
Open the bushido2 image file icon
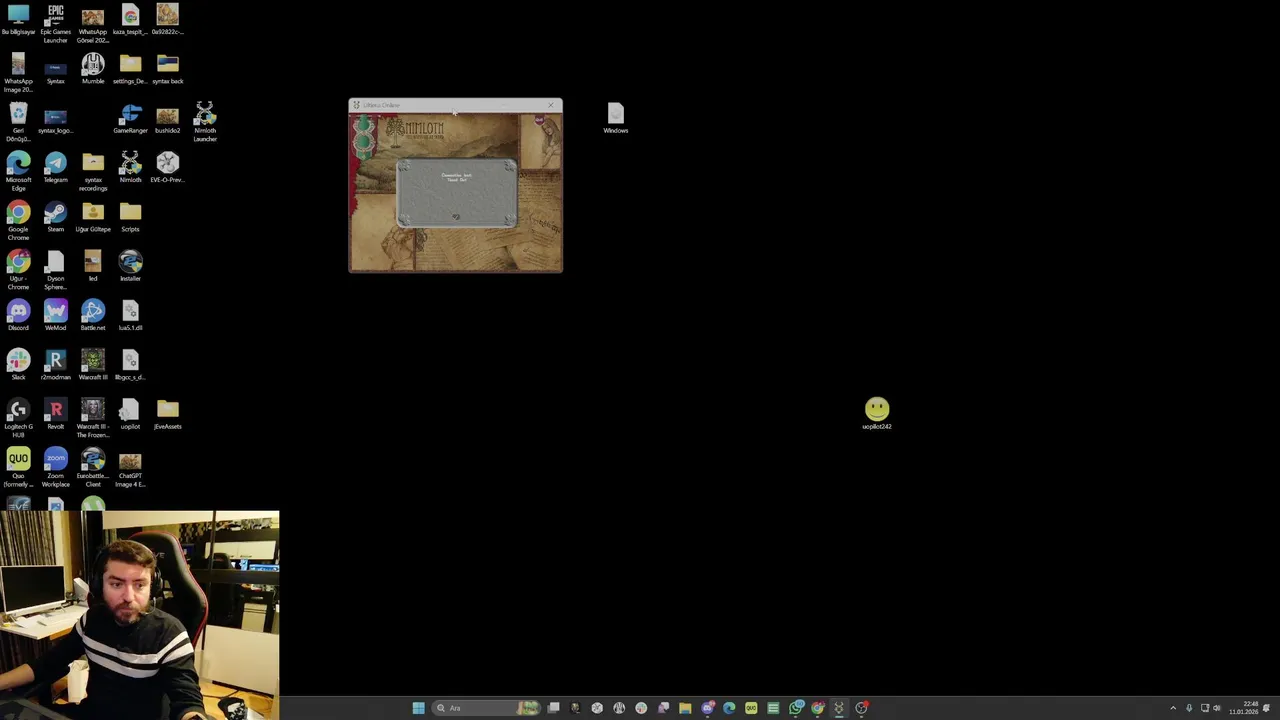(x=167, y=118)
